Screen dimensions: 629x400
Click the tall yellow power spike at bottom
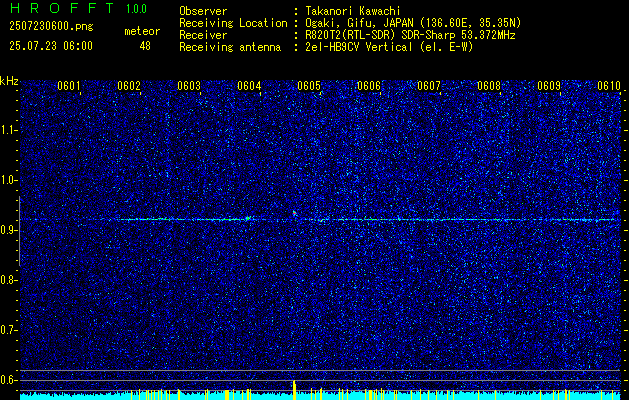(294, 390)
